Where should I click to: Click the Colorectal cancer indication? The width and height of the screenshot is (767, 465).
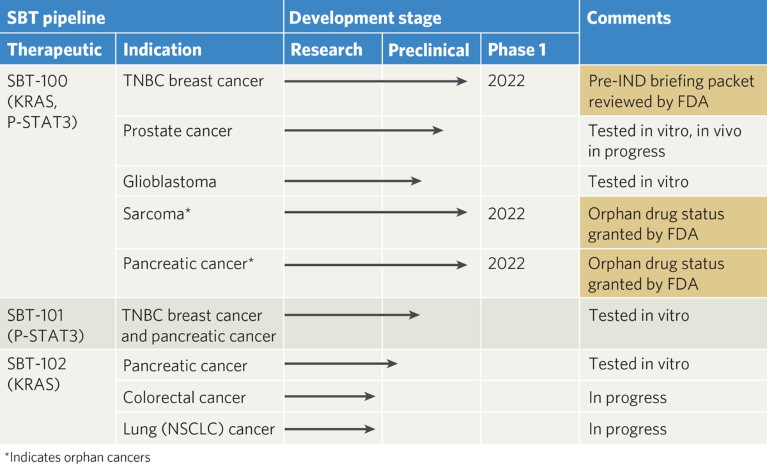184,398
